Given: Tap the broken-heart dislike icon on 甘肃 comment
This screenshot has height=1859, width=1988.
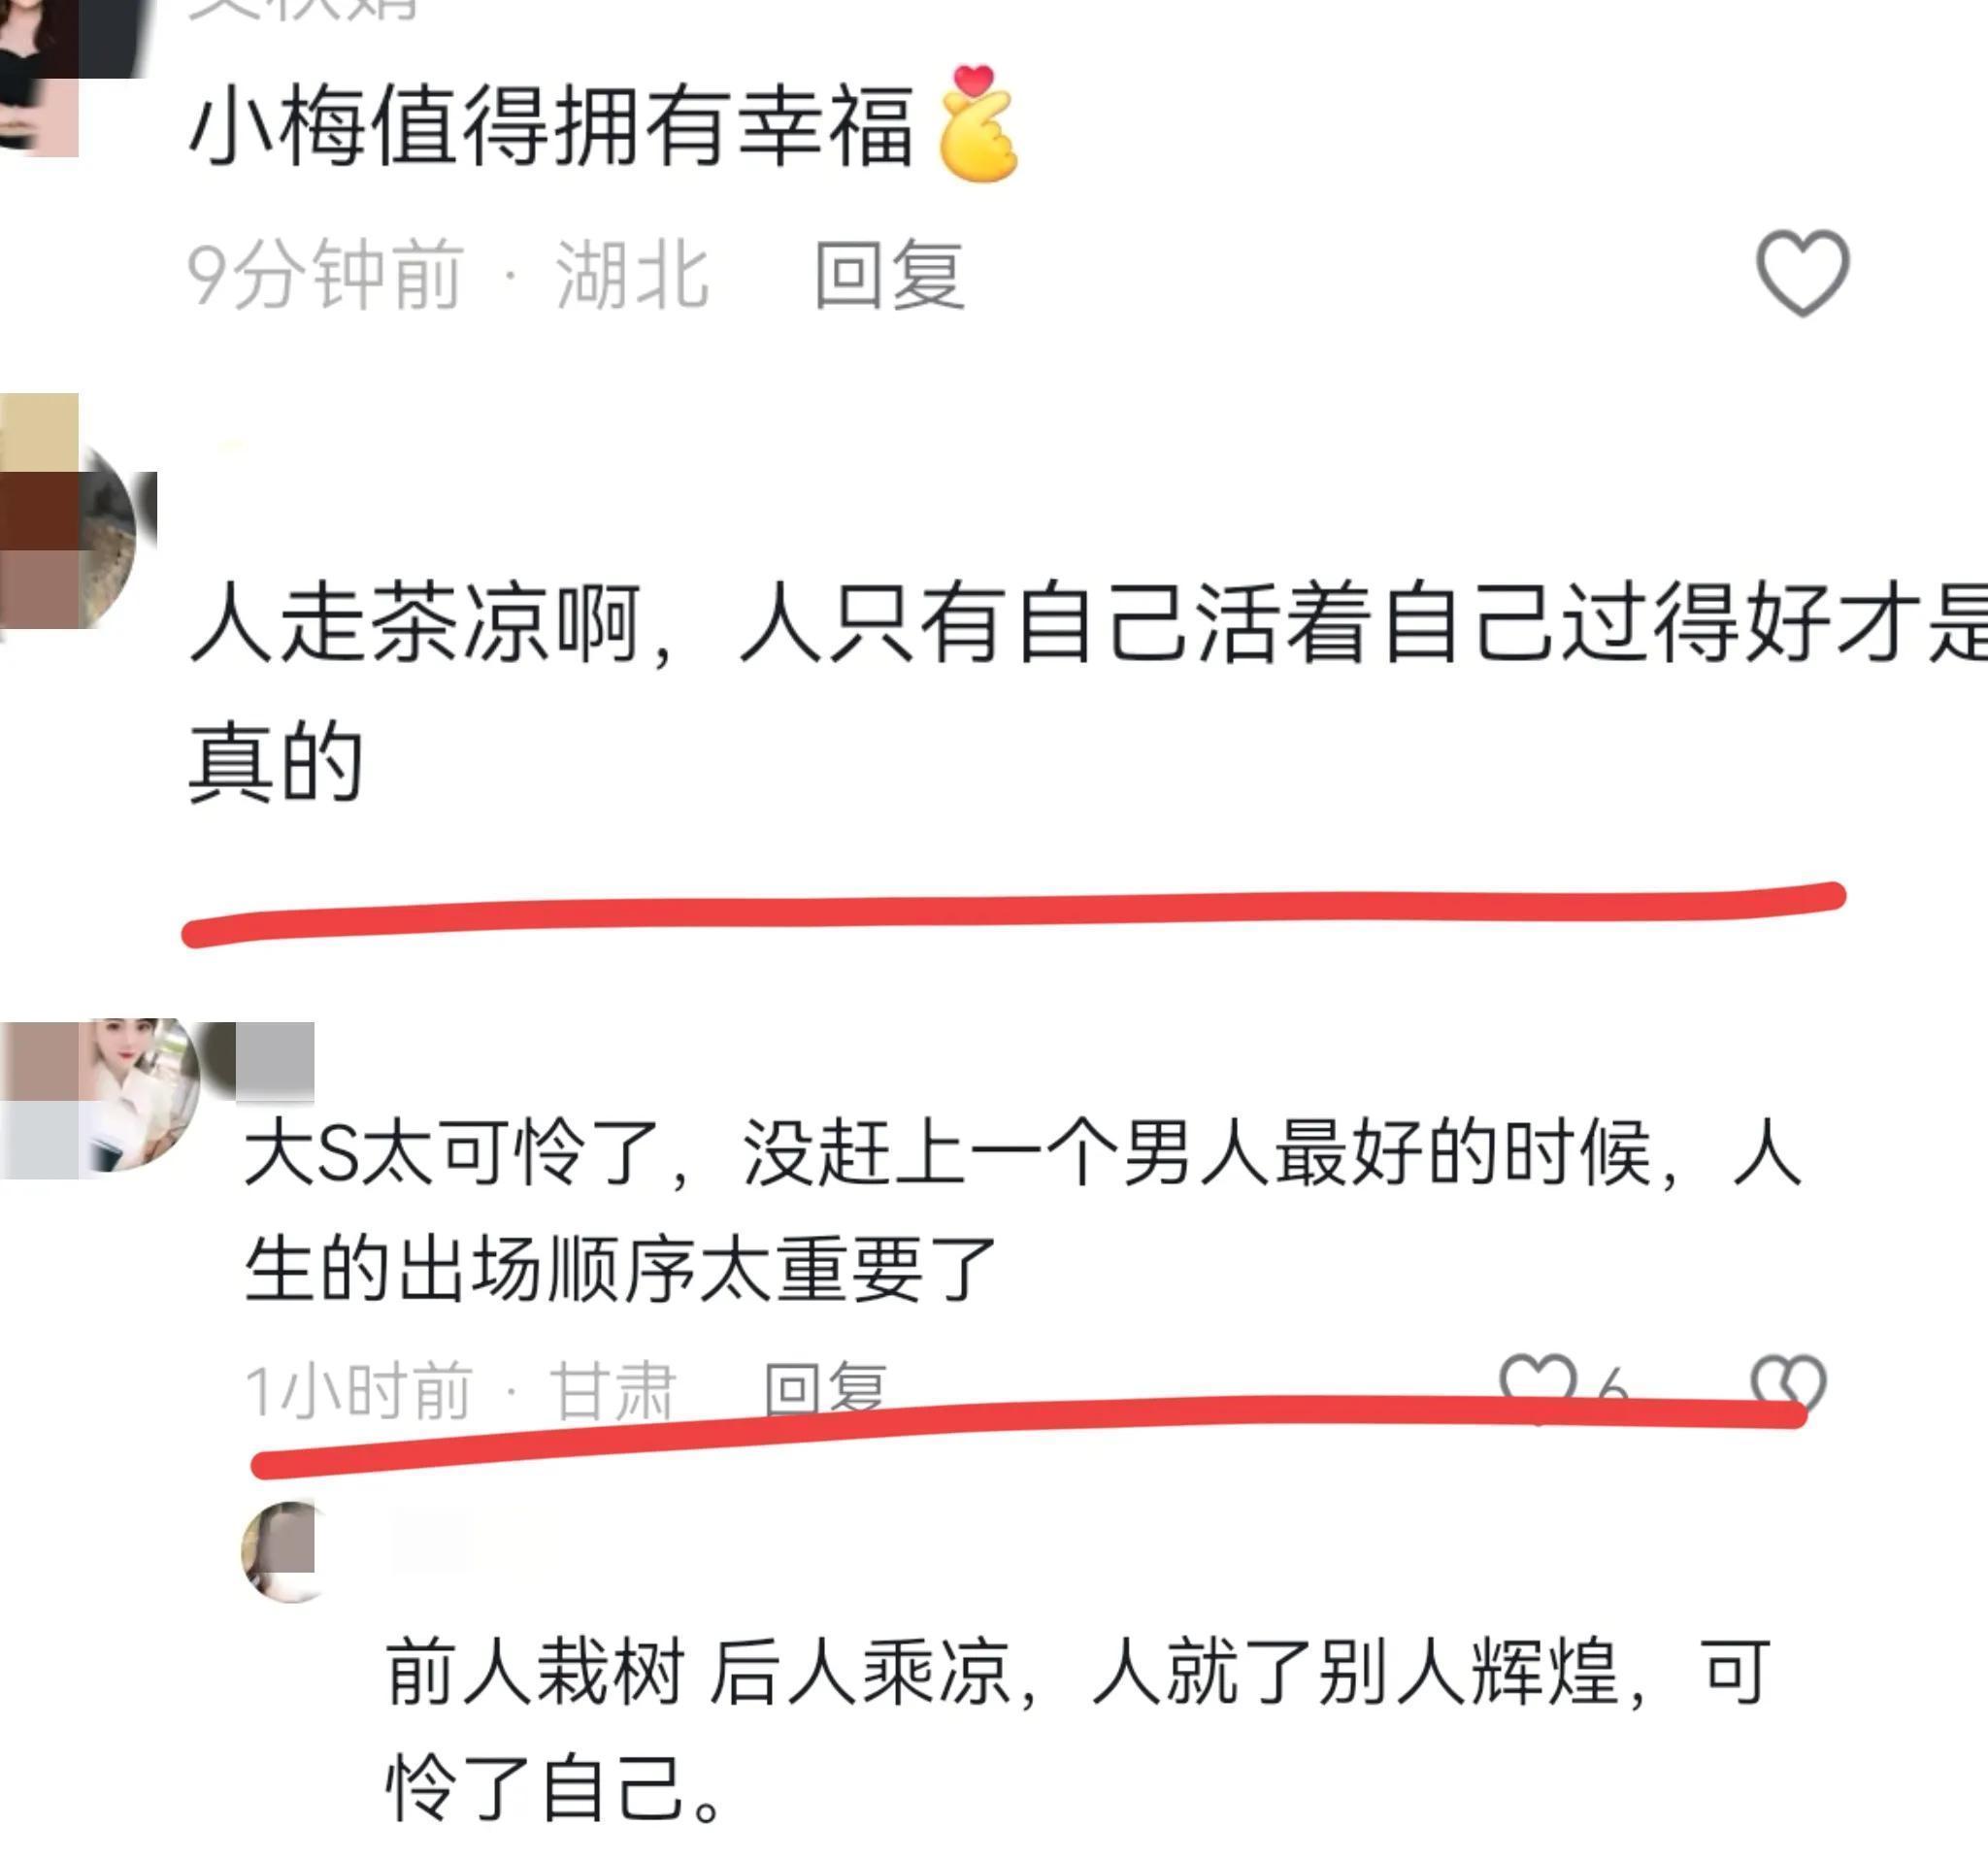Looking at the screenshot, I should [1788, 1385].
